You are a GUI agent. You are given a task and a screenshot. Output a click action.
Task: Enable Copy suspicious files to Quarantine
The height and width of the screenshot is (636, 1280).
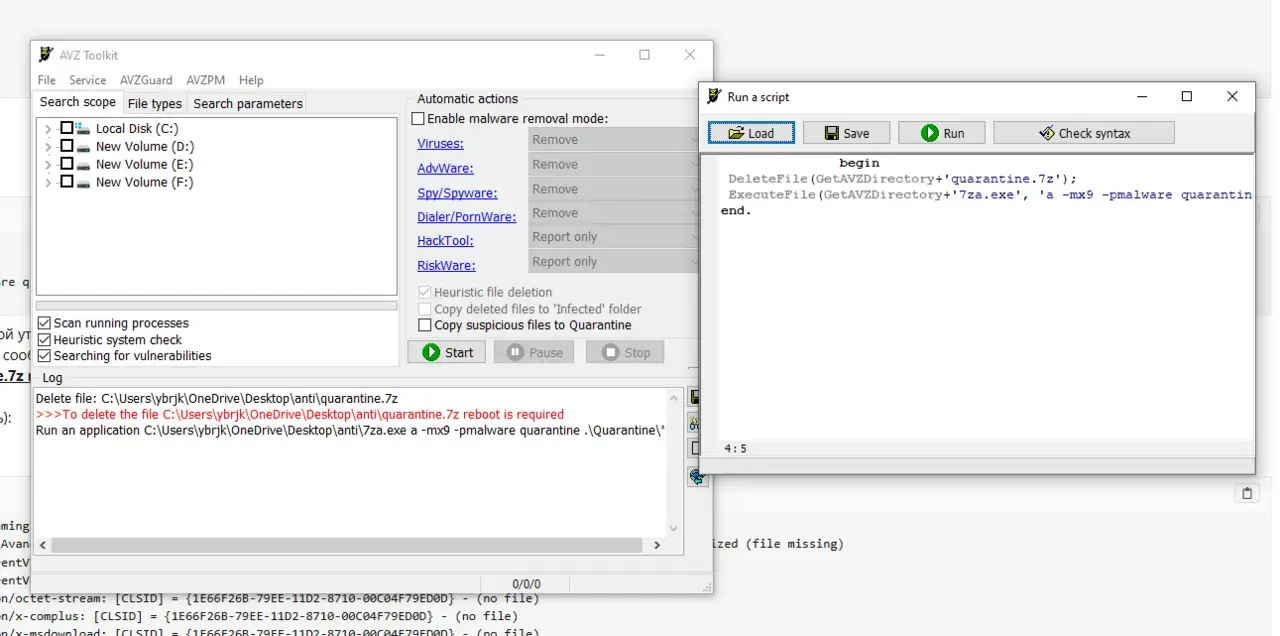425,325
